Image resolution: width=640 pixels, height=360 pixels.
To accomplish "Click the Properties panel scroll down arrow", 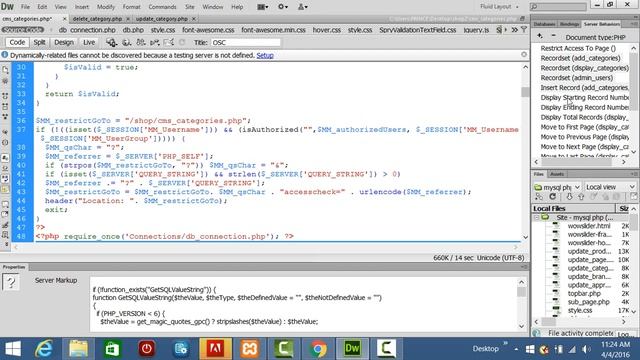I will click(521, 326).
